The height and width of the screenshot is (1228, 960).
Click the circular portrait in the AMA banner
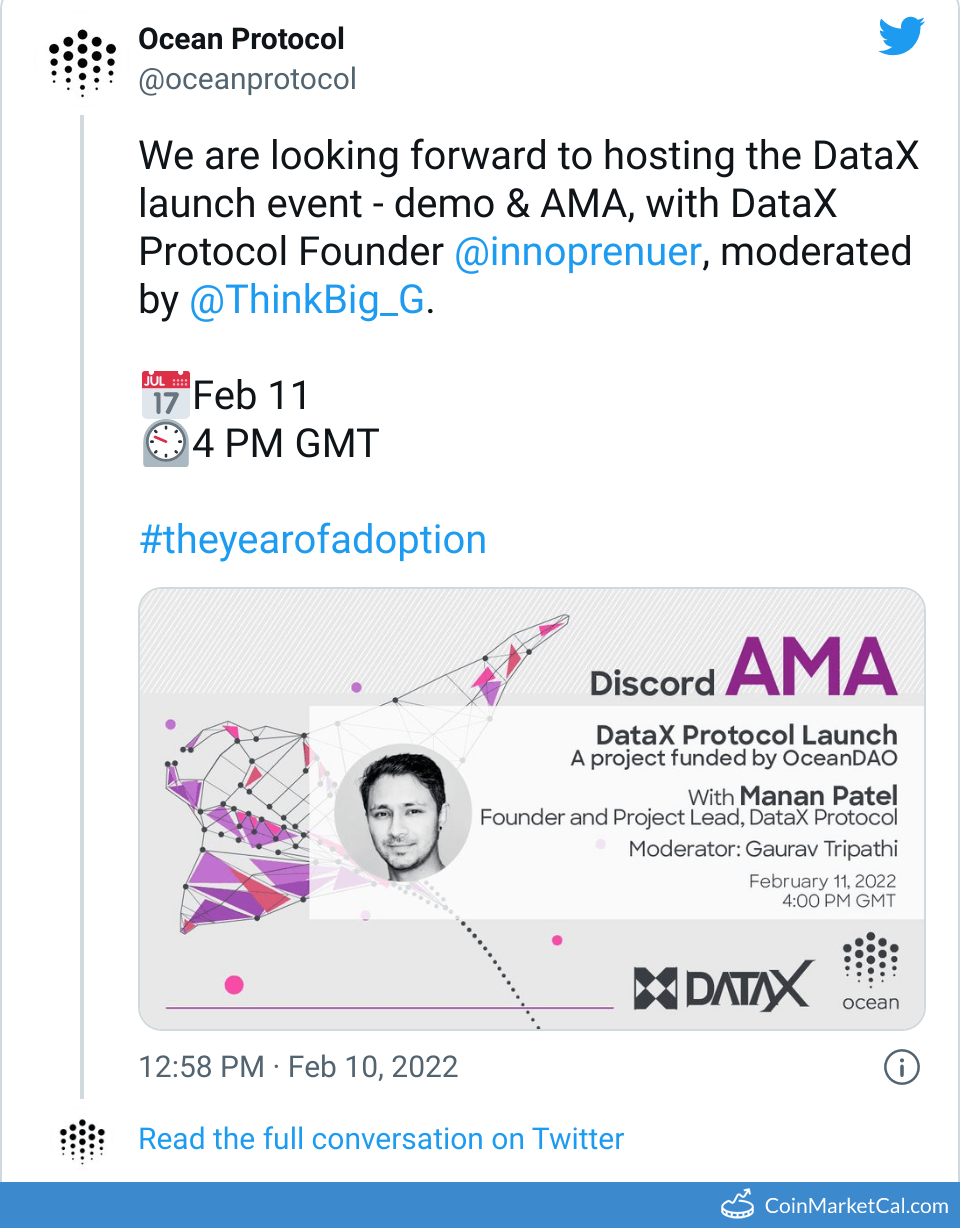pos(403,812)
